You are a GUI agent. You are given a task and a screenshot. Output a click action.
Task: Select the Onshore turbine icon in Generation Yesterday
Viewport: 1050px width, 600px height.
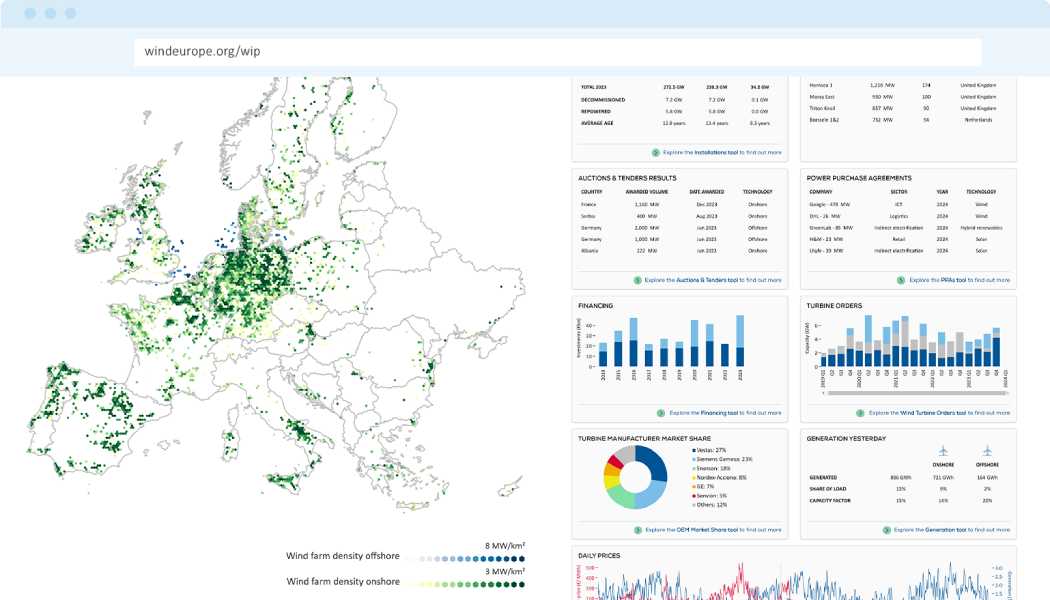coord(943,450)
